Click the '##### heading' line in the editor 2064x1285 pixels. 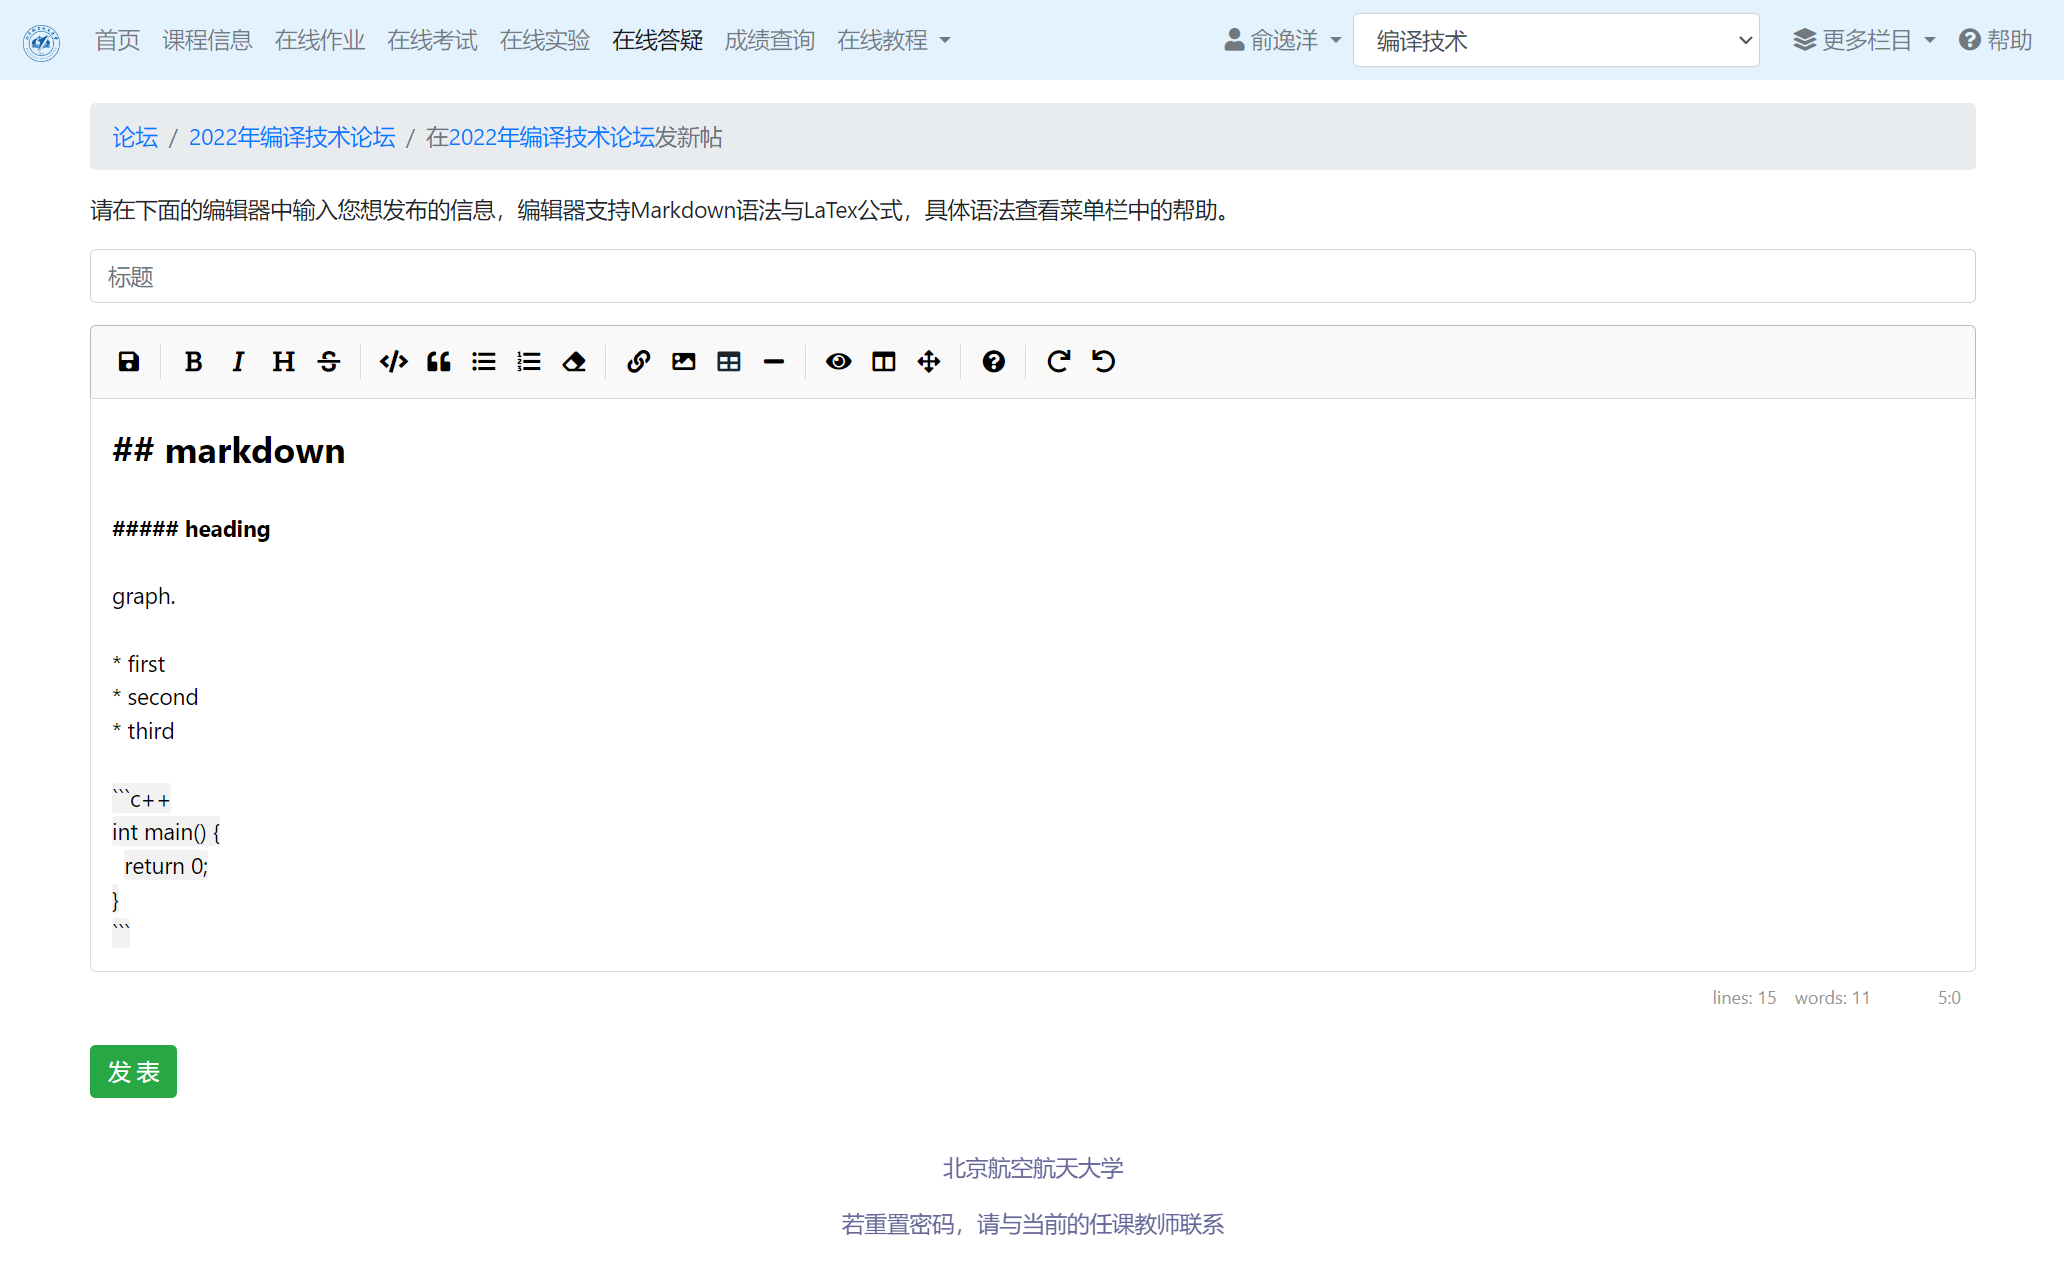coord(191,530)
